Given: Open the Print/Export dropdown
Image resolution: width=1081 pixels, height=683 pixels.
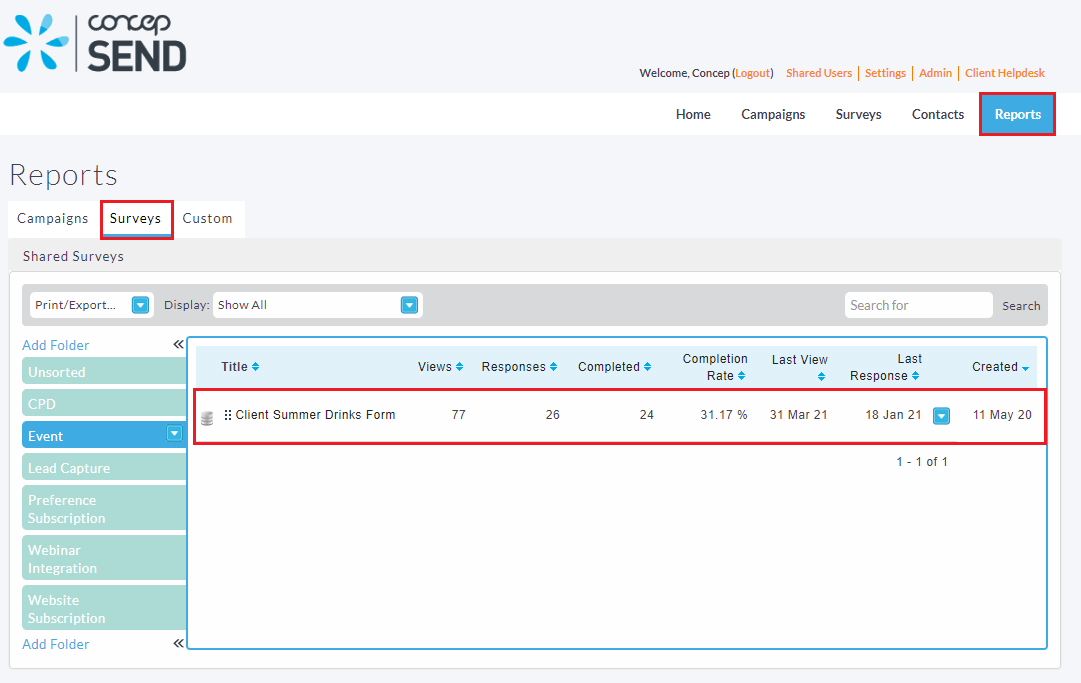Looking at the screenshot, I should tap(141, 305).
